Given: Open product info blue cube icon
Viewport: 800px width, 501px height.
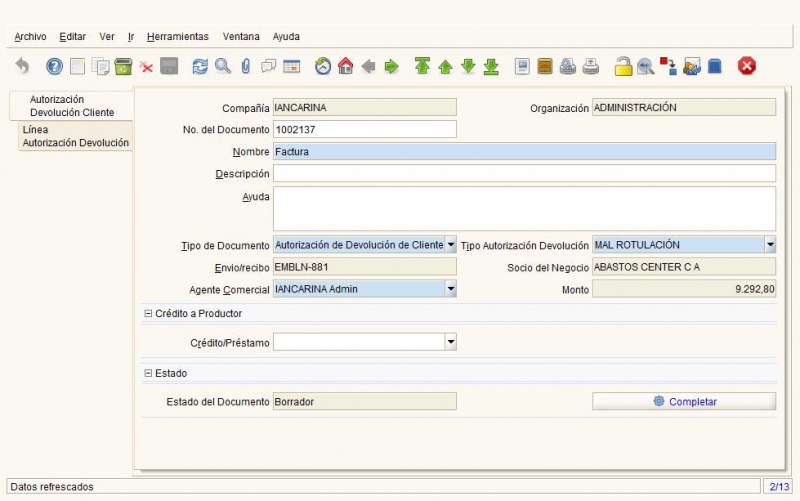Looking at the screenshot, I should [x=715, y=66].
